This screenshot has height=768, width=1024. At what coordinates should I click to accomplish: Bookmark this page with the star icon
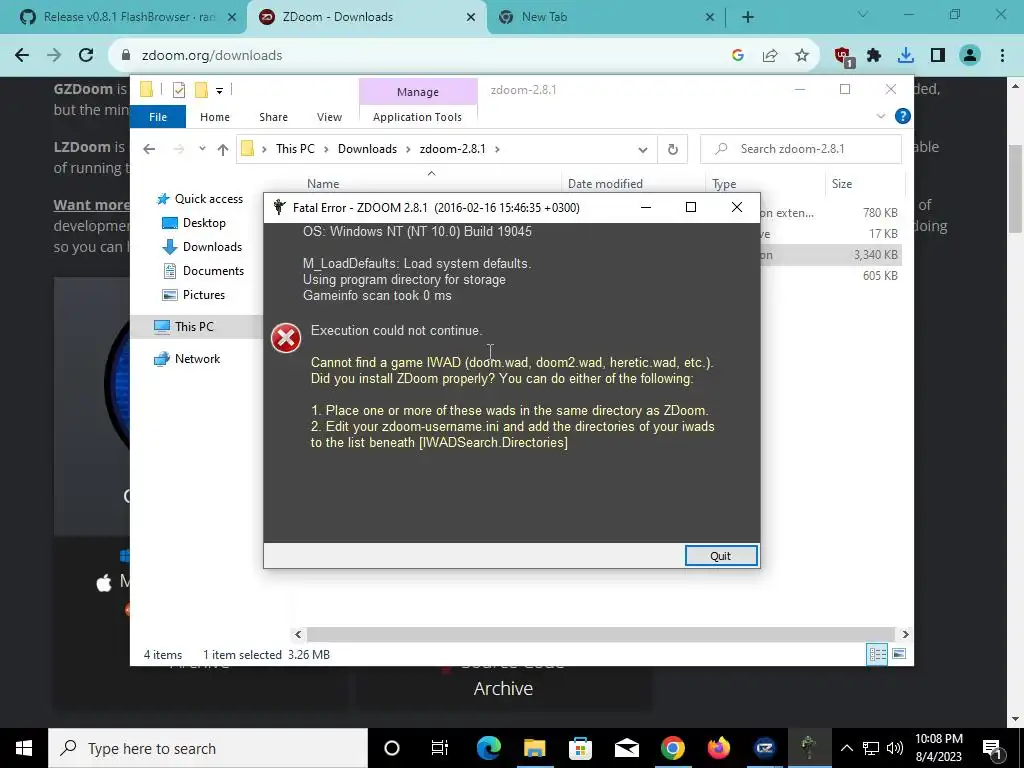click(x=802, y=56)
